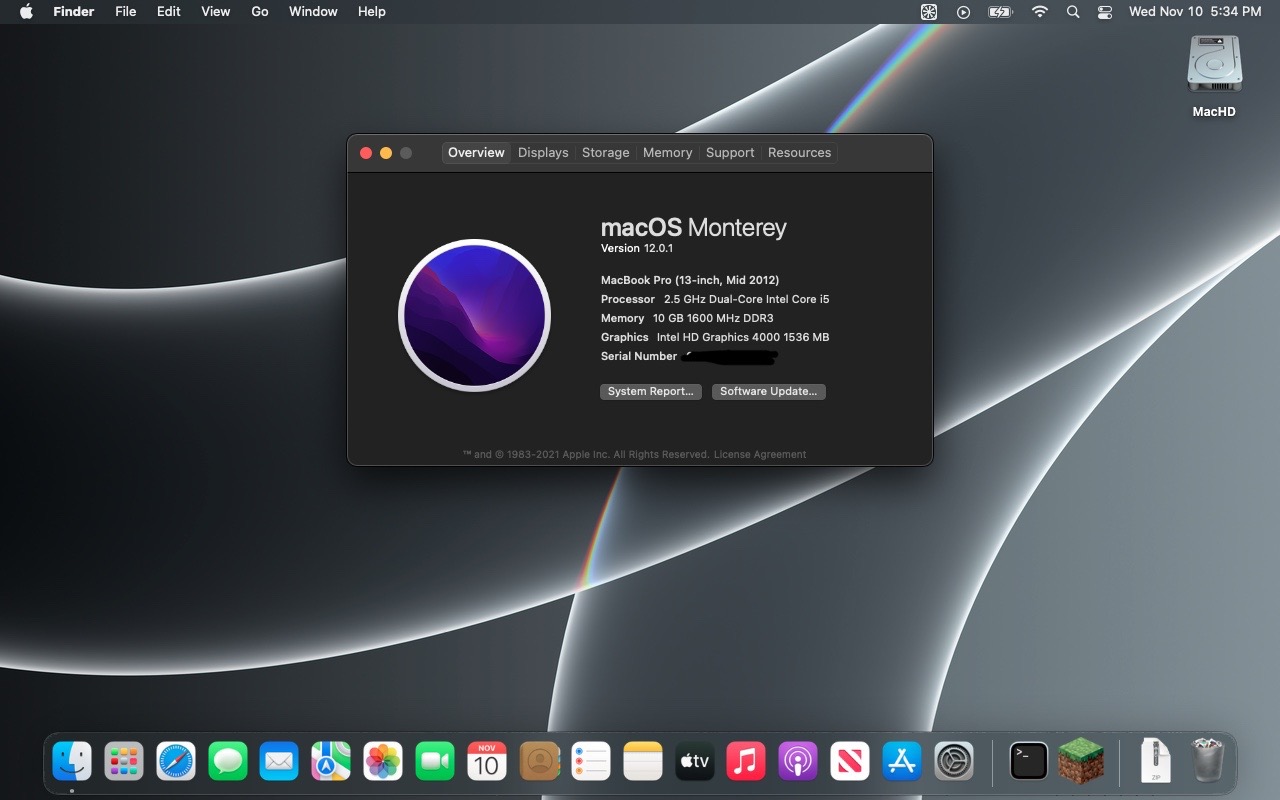
Task: Launch Maps from the Dock
Action: pyautogui.click(x=331, y=762)
